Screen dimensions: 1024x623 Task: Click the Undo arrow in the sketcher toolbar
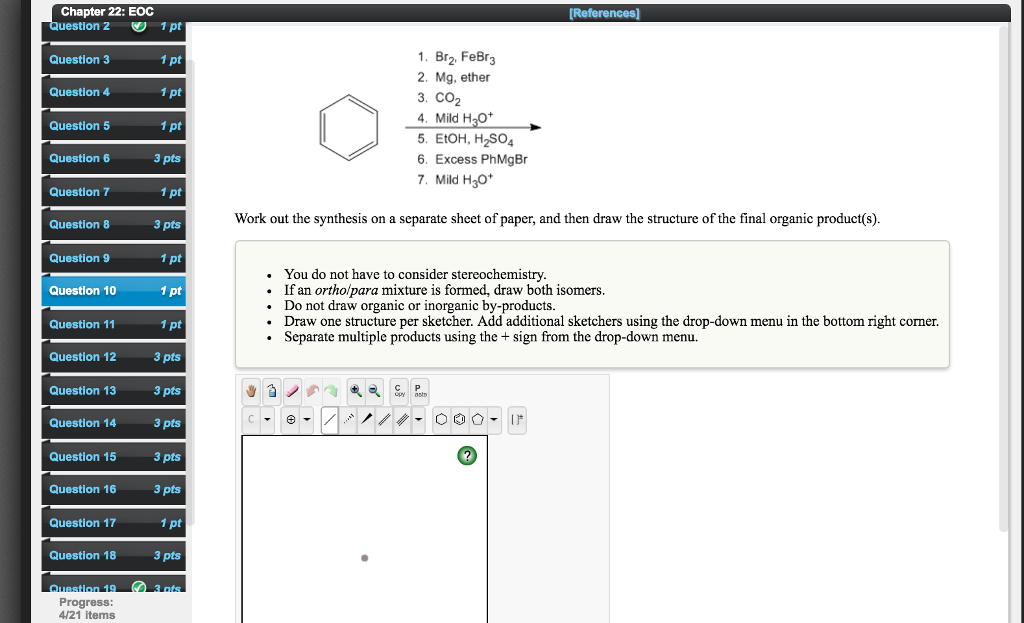pyautogui.click(x=313, y=390)
